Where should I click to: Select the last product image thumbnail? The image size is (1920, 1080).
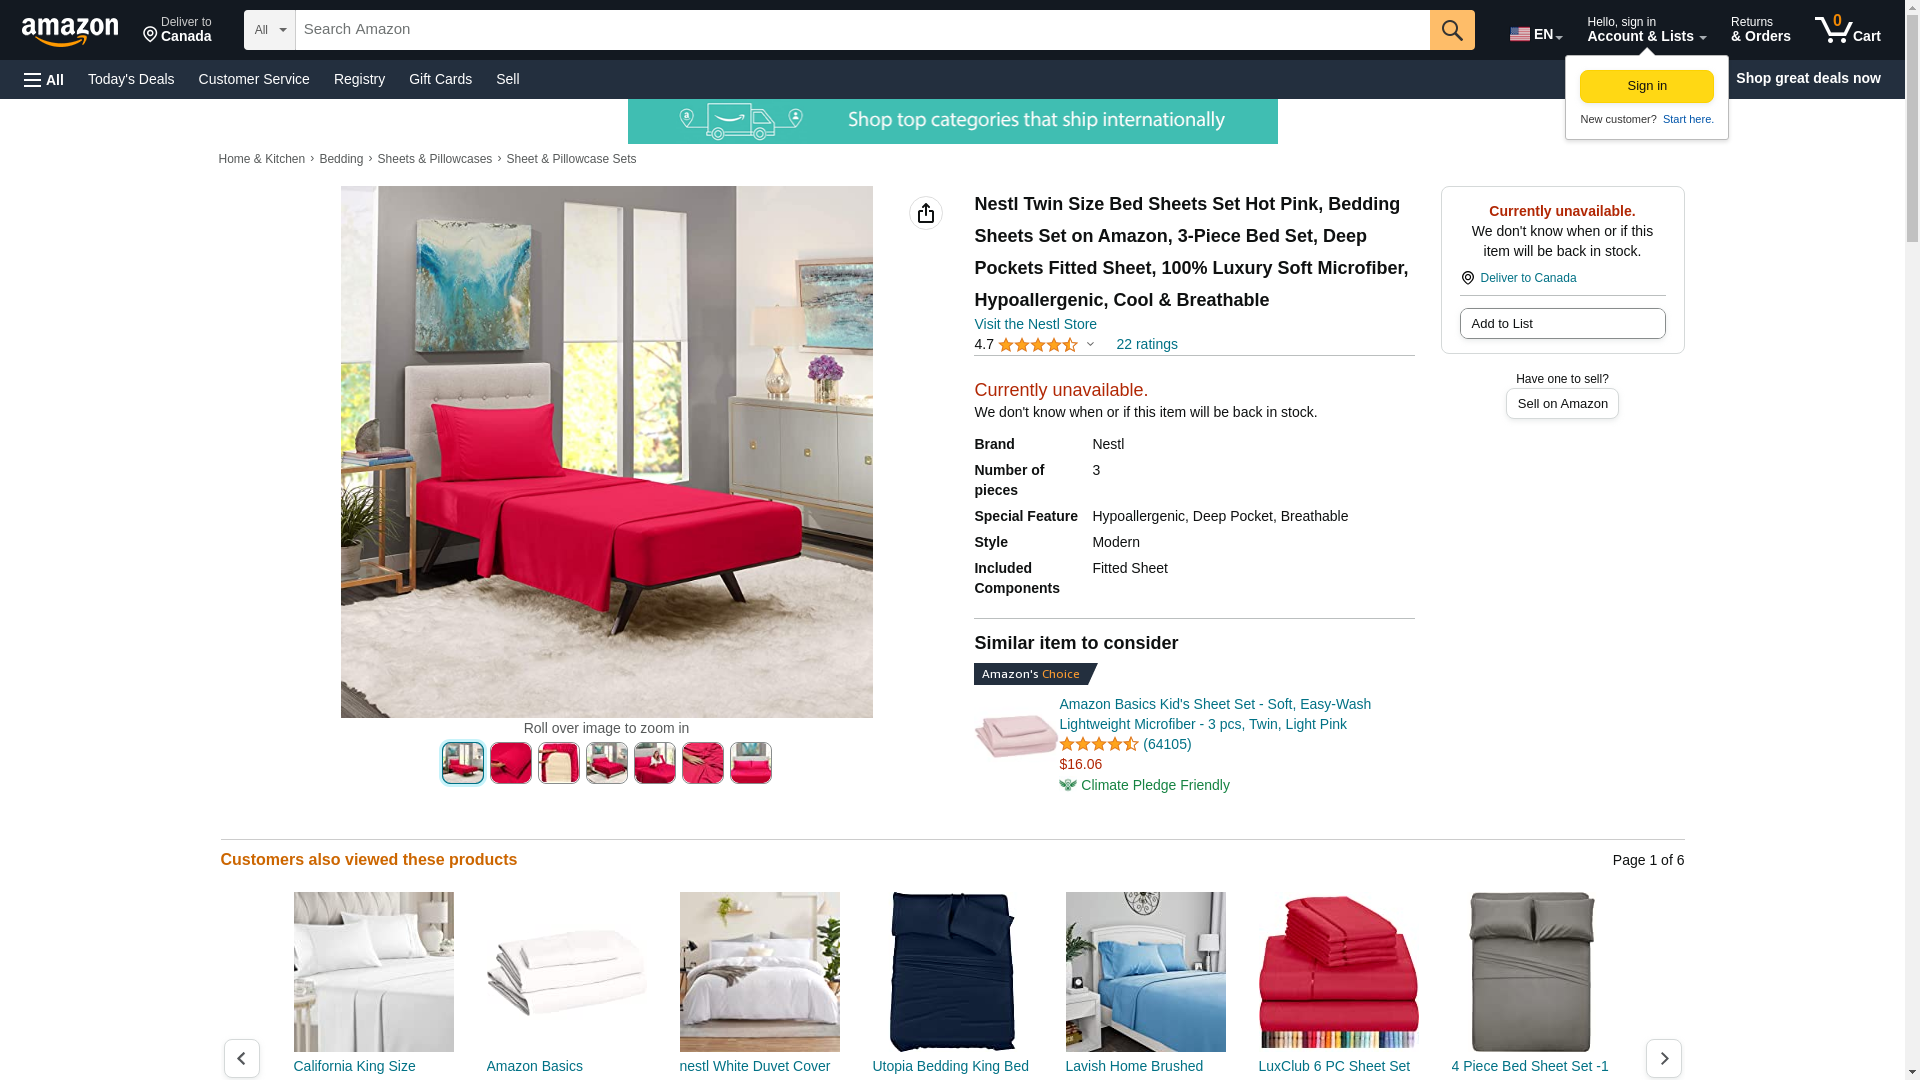pyautogui.click(x=751, y=763)
